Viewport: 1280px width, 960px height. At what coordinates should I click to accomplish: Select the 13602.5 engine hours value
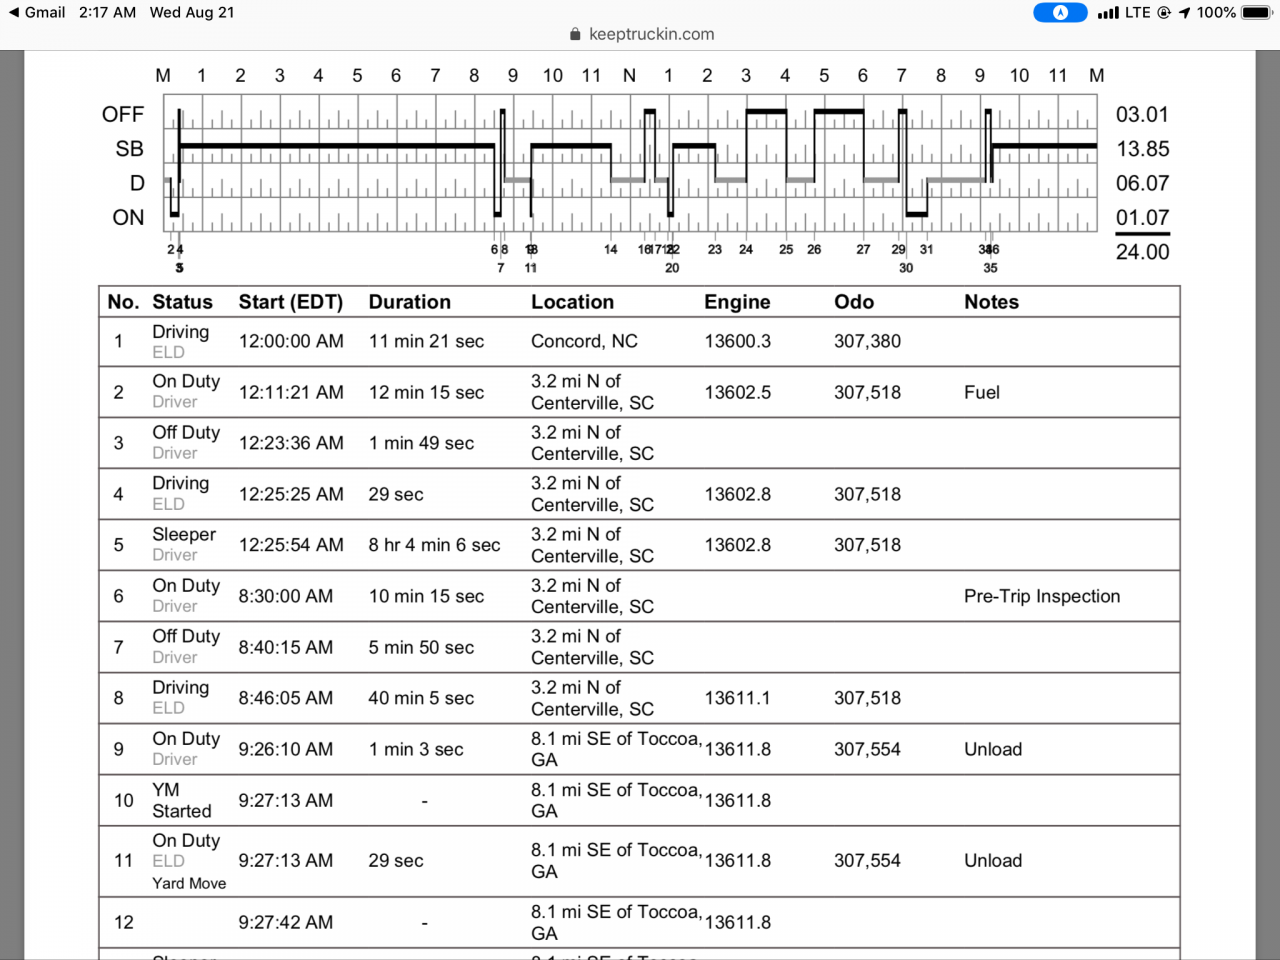738,392
